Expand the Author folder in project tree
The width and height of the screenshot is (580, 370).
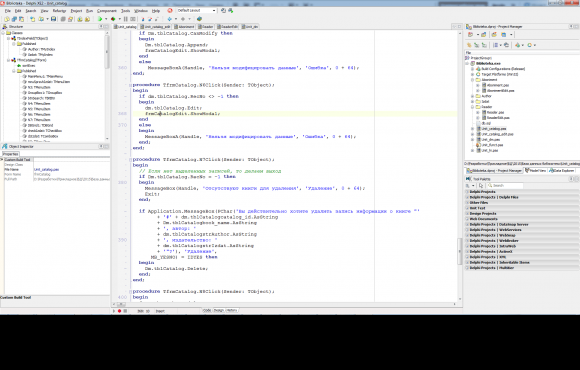[x=473, y=96]
